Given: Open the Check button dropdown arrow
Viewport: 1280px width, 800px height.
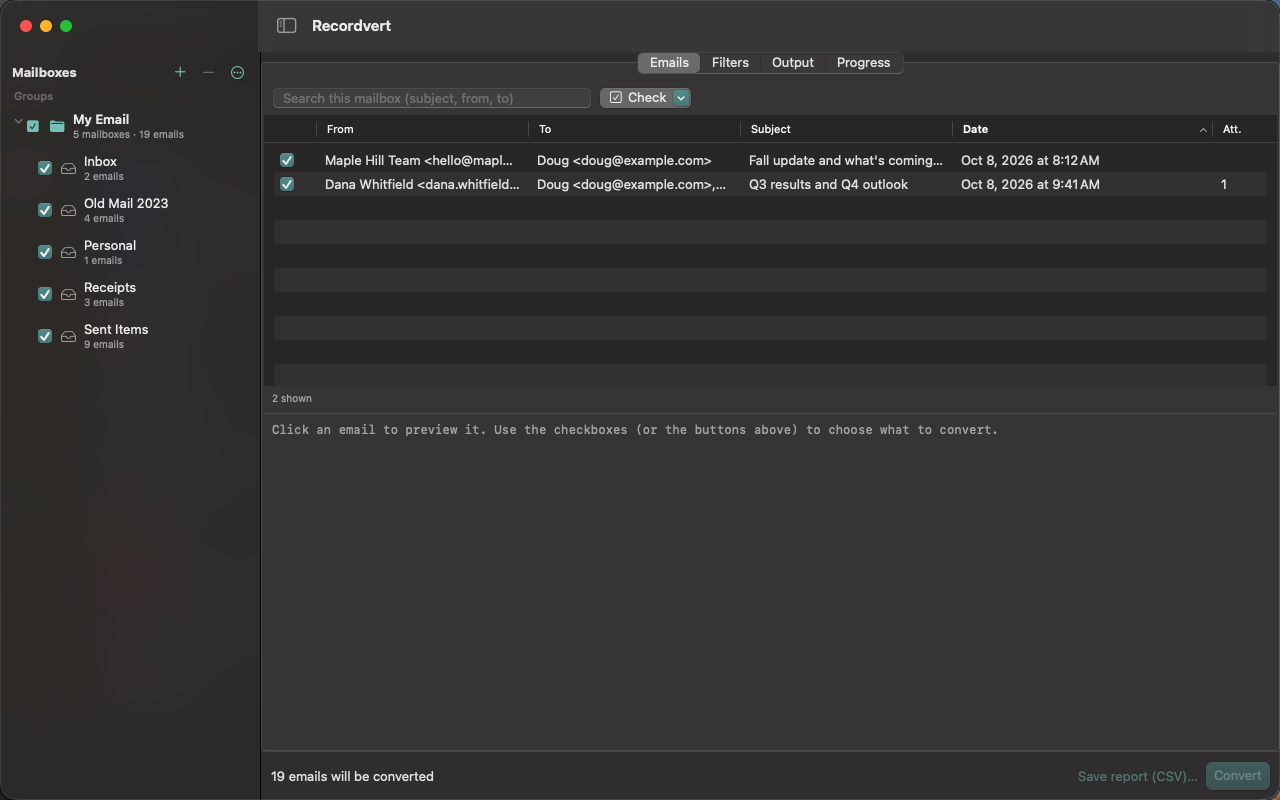Looking at the screenshot, I should click(681, 98).
